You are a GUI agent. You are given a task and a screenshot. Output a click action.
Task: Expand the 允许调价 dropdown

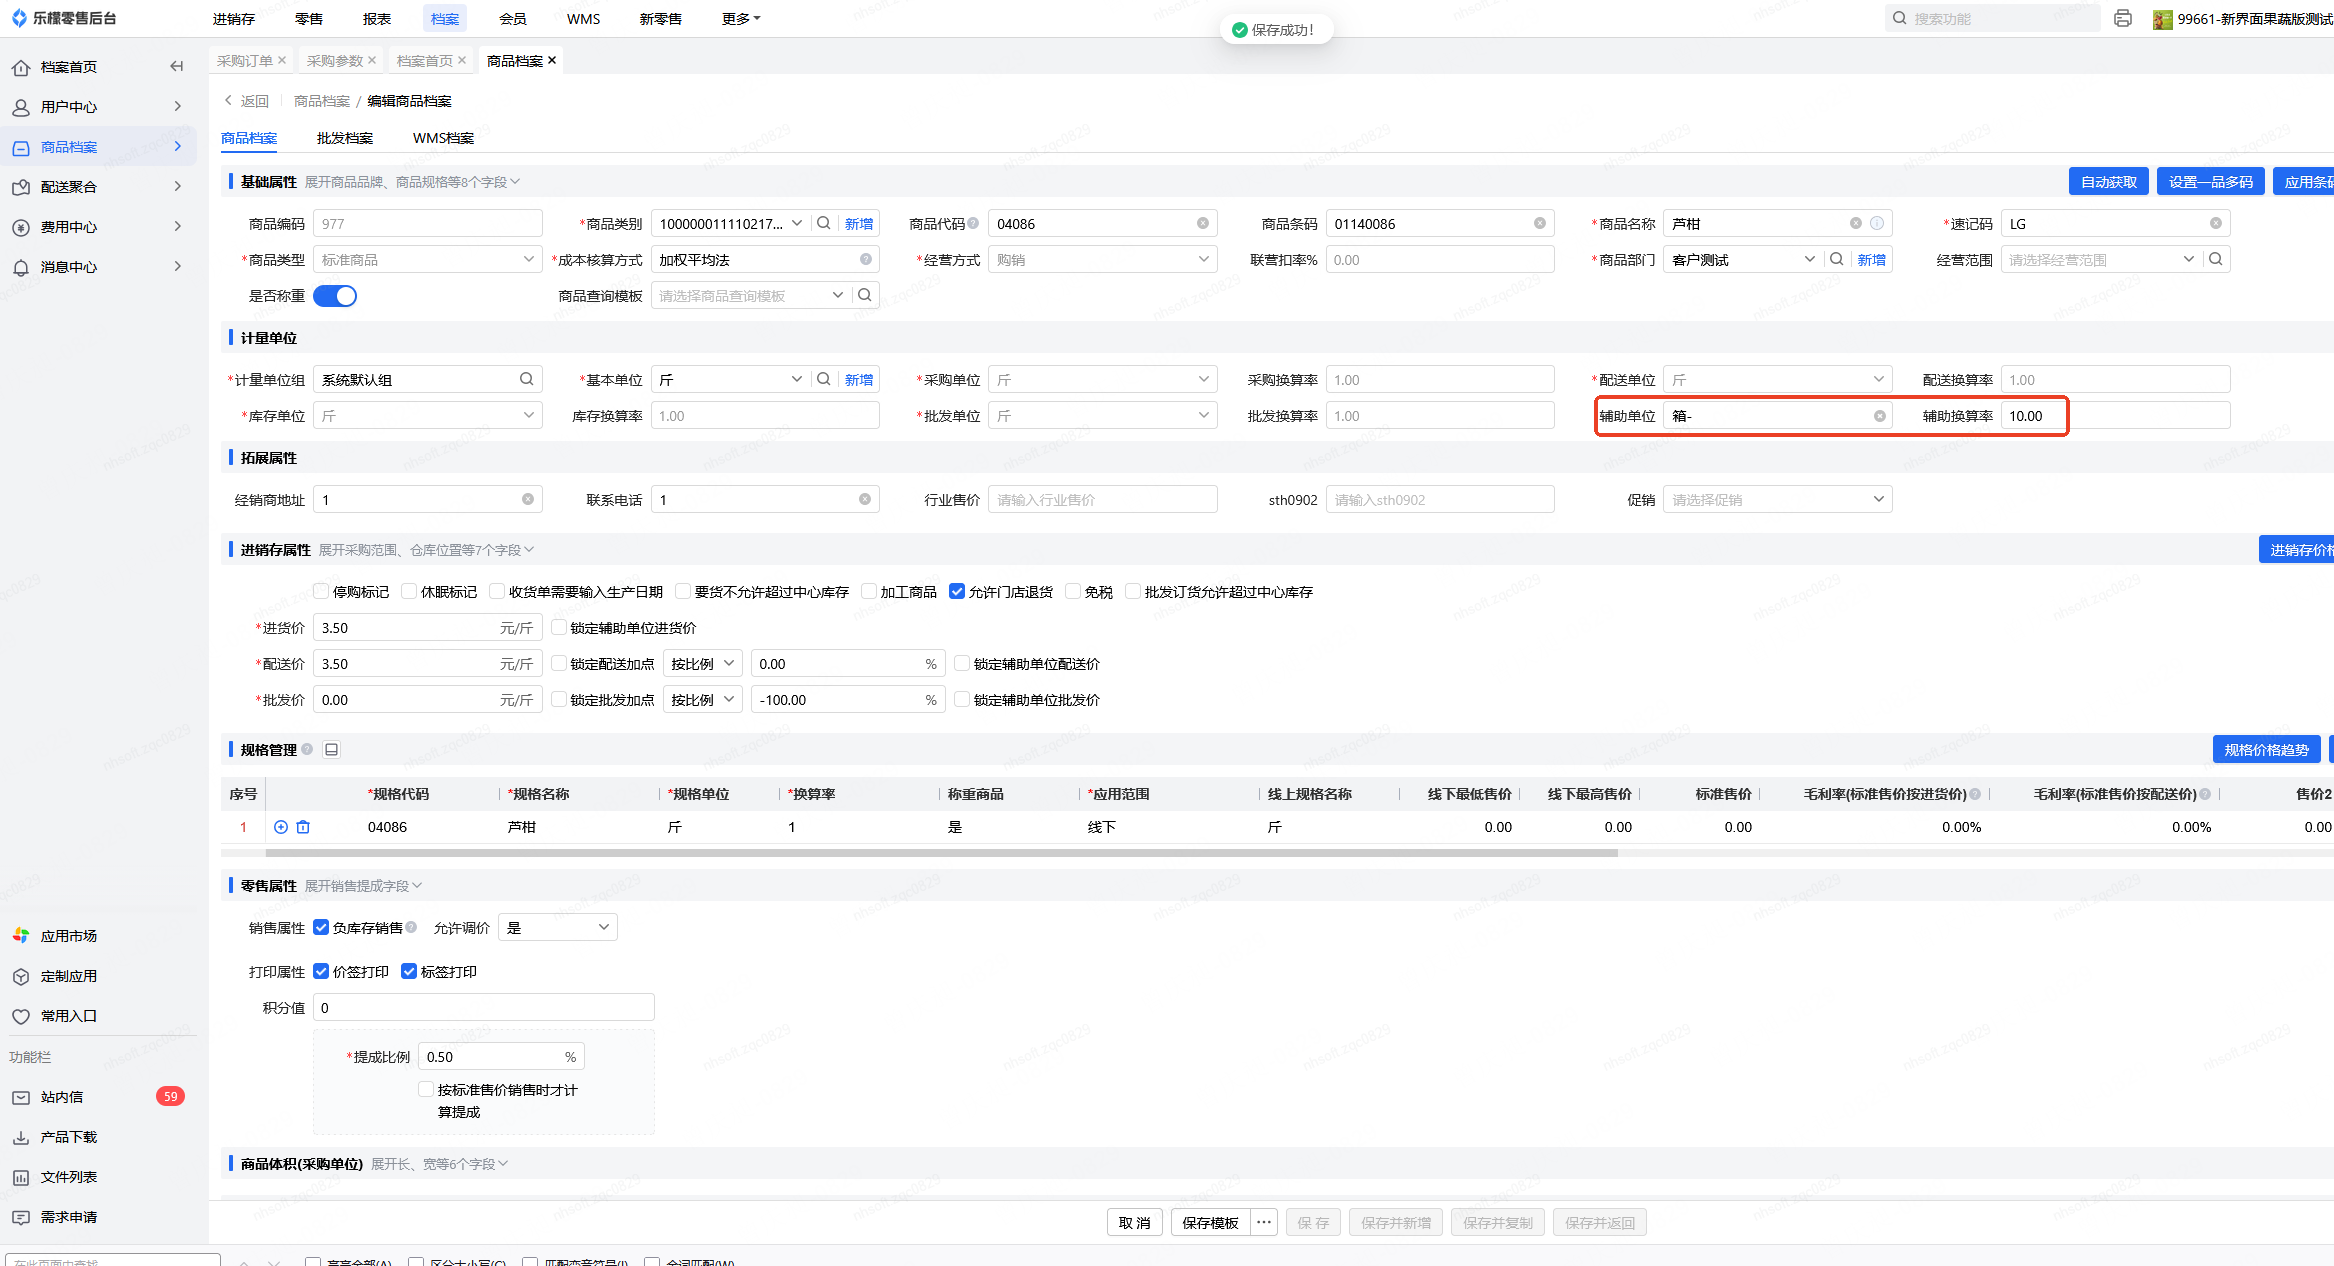(x=557, y=928)
